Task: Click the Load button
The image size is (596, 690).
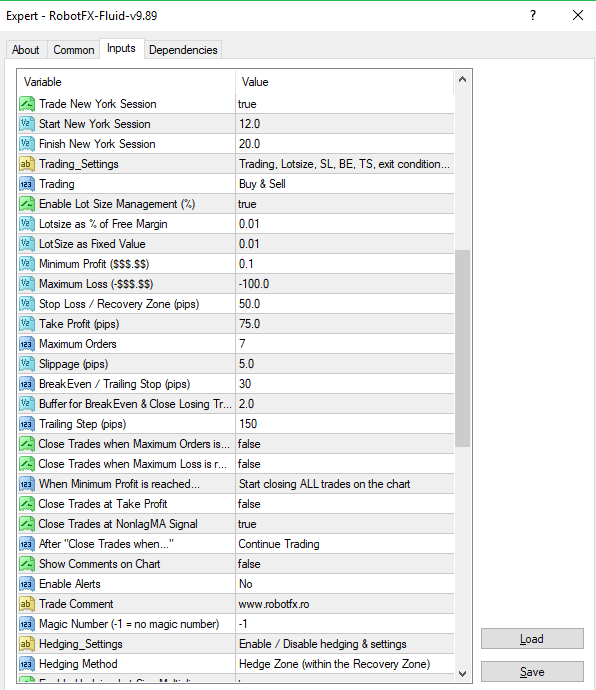Action: point(532,639)
